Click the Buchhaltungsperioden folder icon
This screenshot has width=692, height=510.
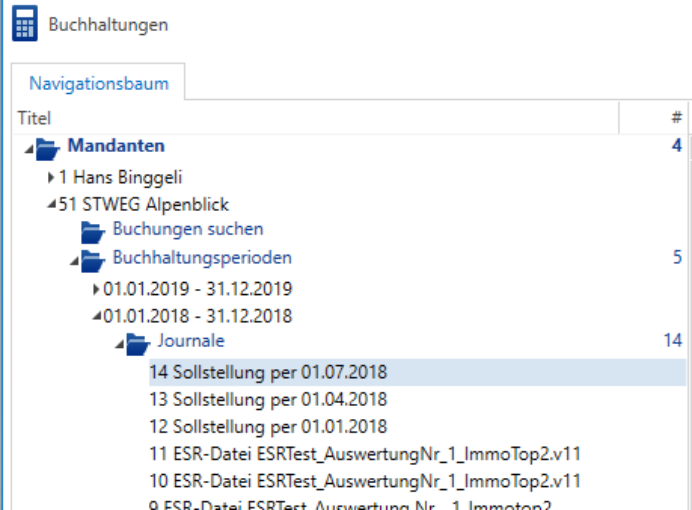93,261
